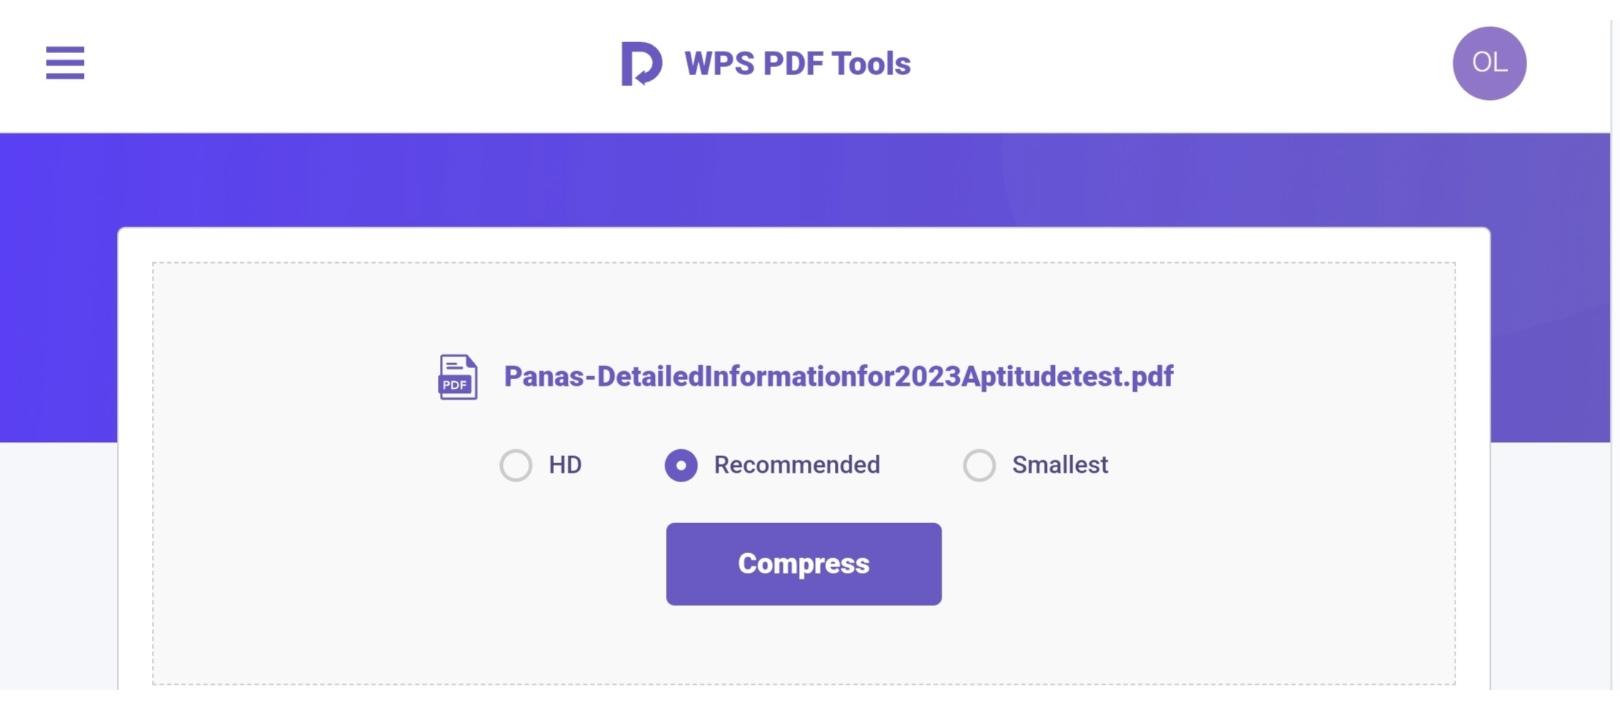Click the HD option label

(565, 465)
